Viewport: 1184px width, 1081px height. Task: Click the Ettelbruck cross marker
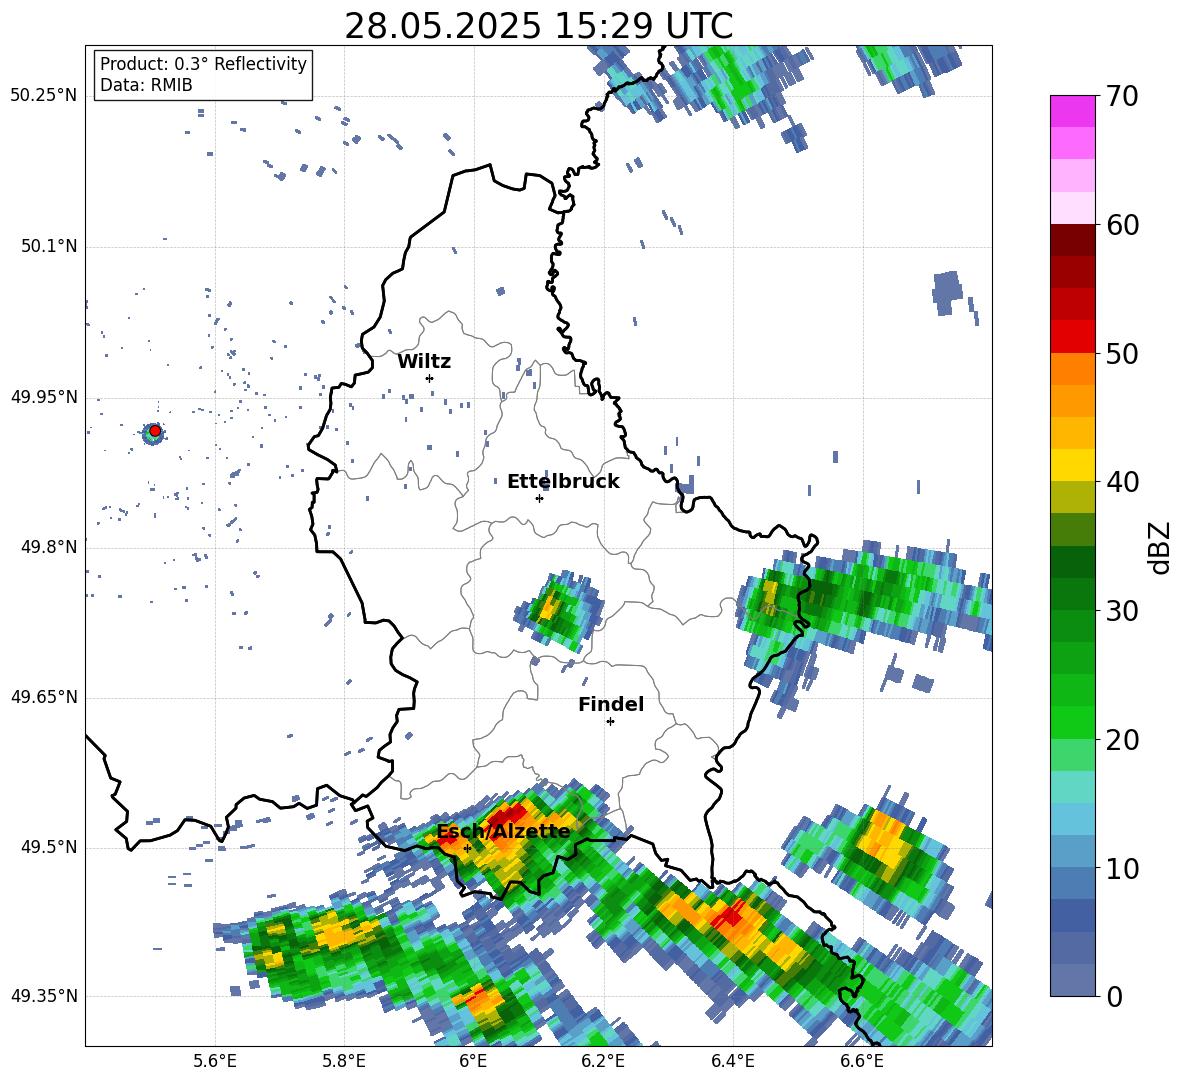coord(539,498)
